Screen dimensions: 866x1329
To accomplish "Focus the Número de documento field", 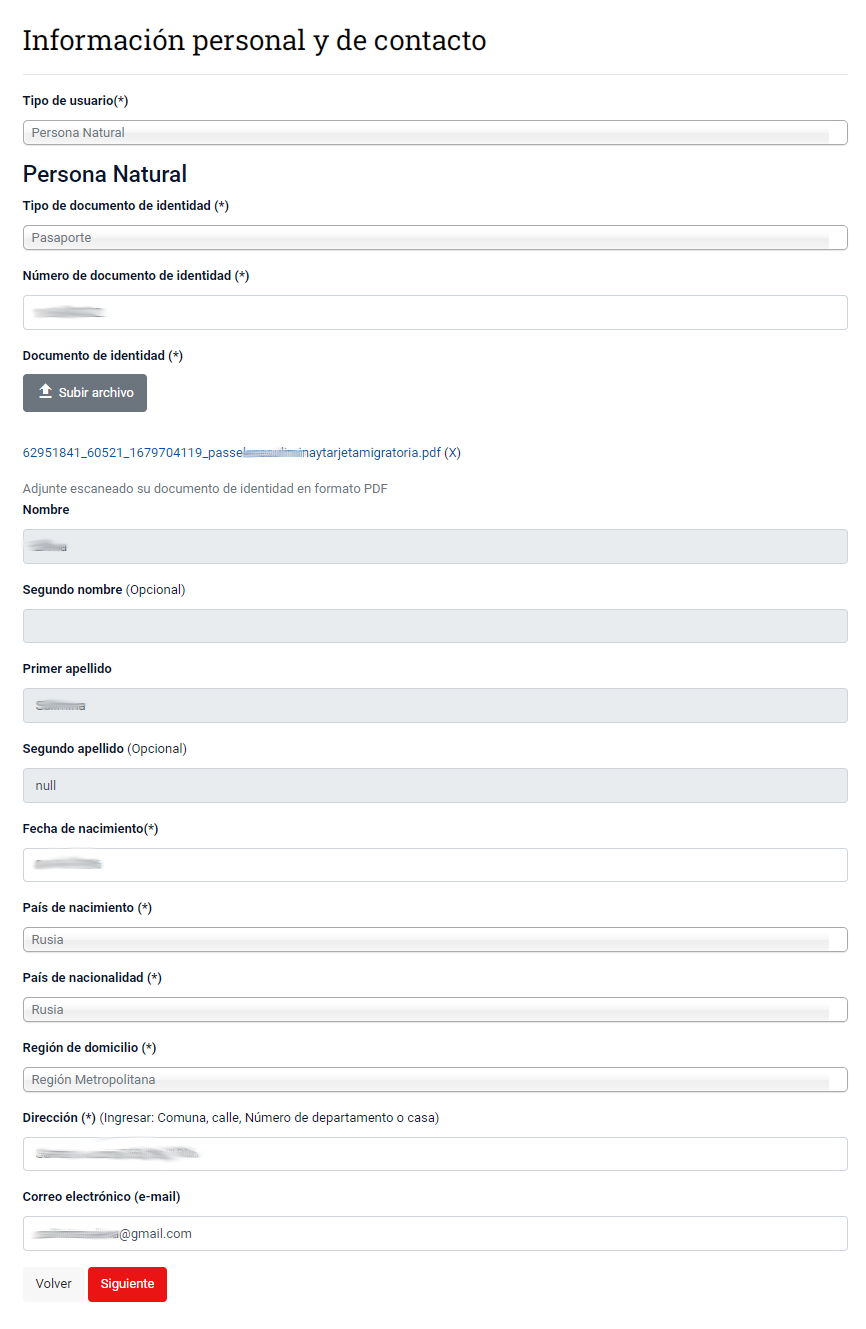I will coord(434,313).
